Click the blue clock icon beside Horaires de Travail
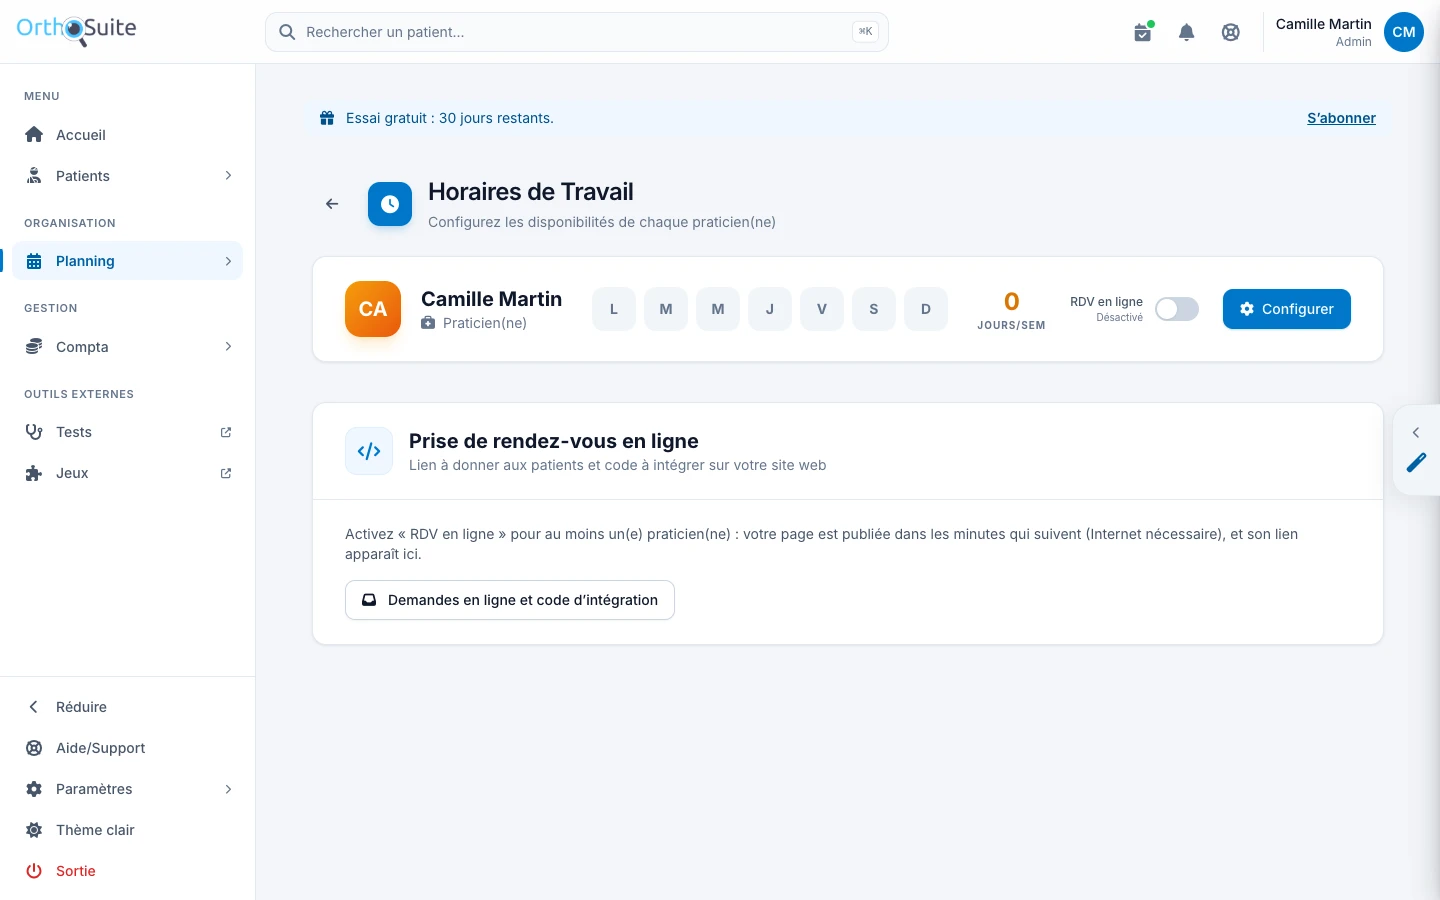The image size is (1440, 900). [x=390, y=204]
